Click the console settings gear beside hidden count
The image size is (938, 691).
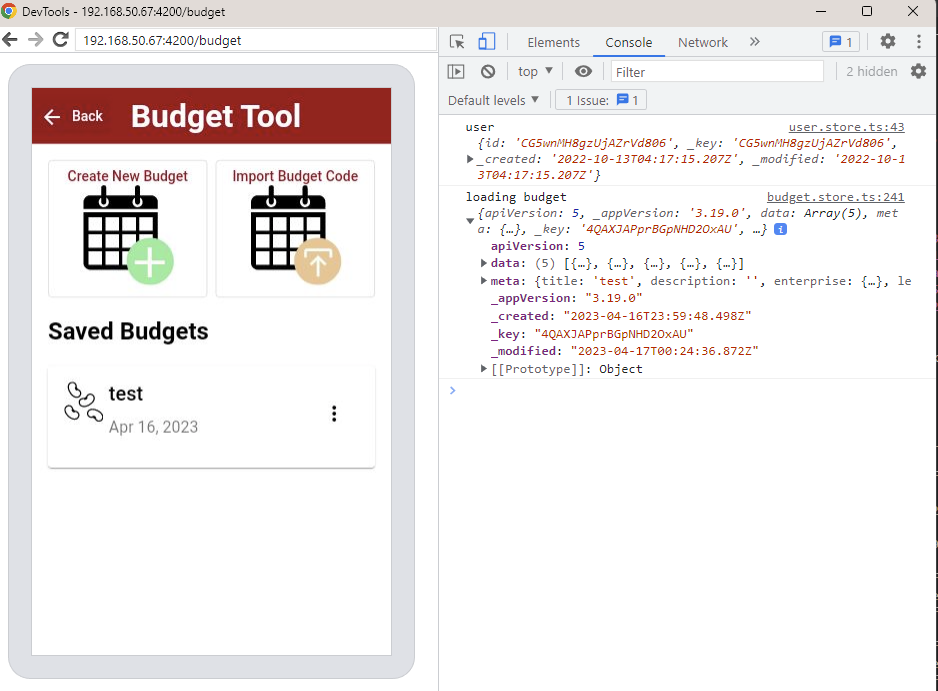tap(918, 71)
